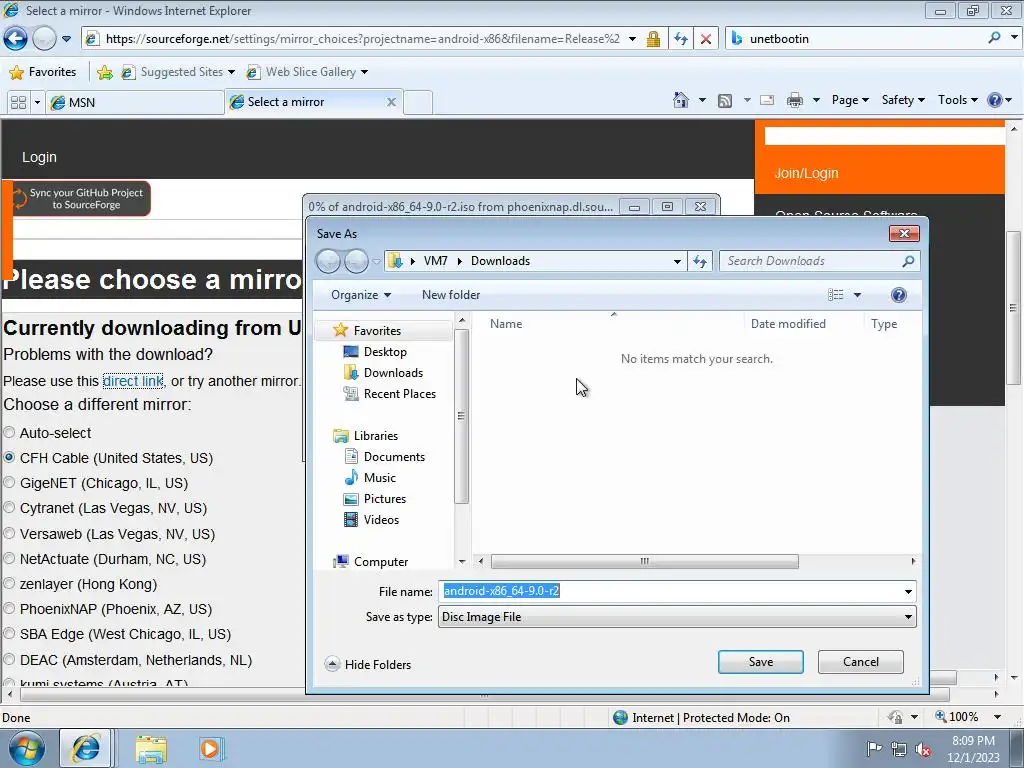This screenshot has width=1024, height=768.
Task: Click the security lock icon in address bar
Action: tap(652, 39)
